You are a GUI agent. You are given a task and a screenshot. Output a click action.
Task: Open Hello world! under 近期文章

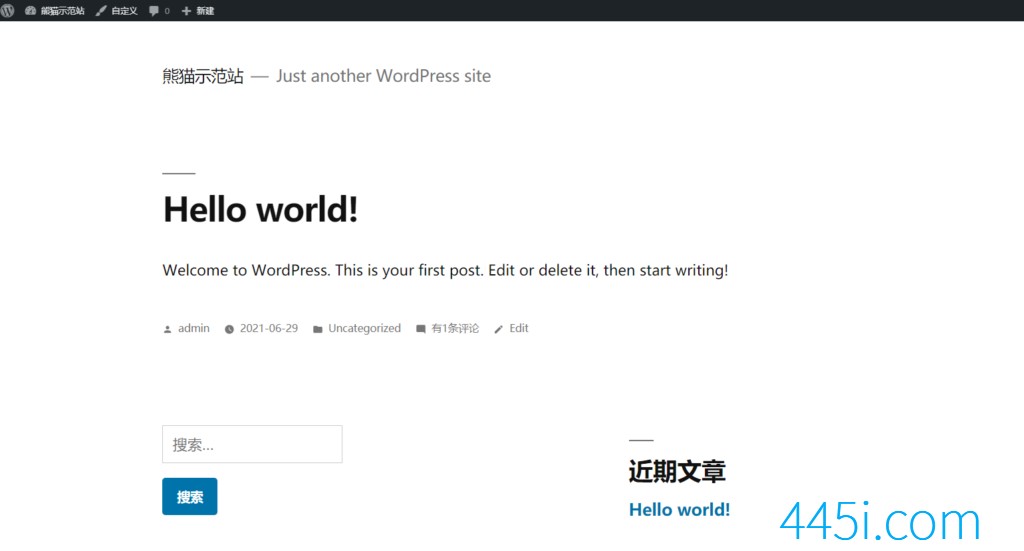tap(679, 510)
